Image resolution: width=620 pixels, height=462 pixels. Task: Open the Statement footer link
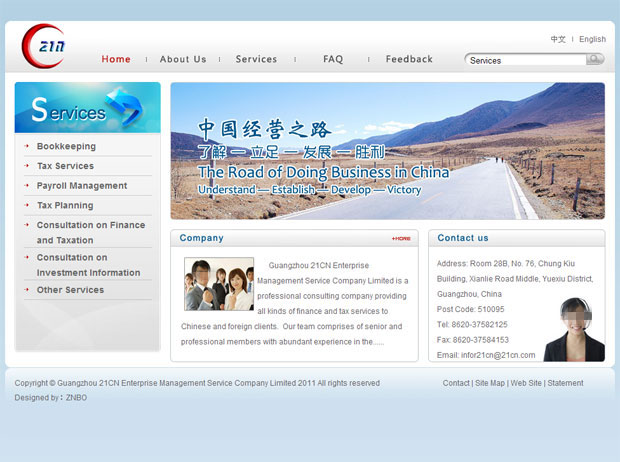[565, 383]
